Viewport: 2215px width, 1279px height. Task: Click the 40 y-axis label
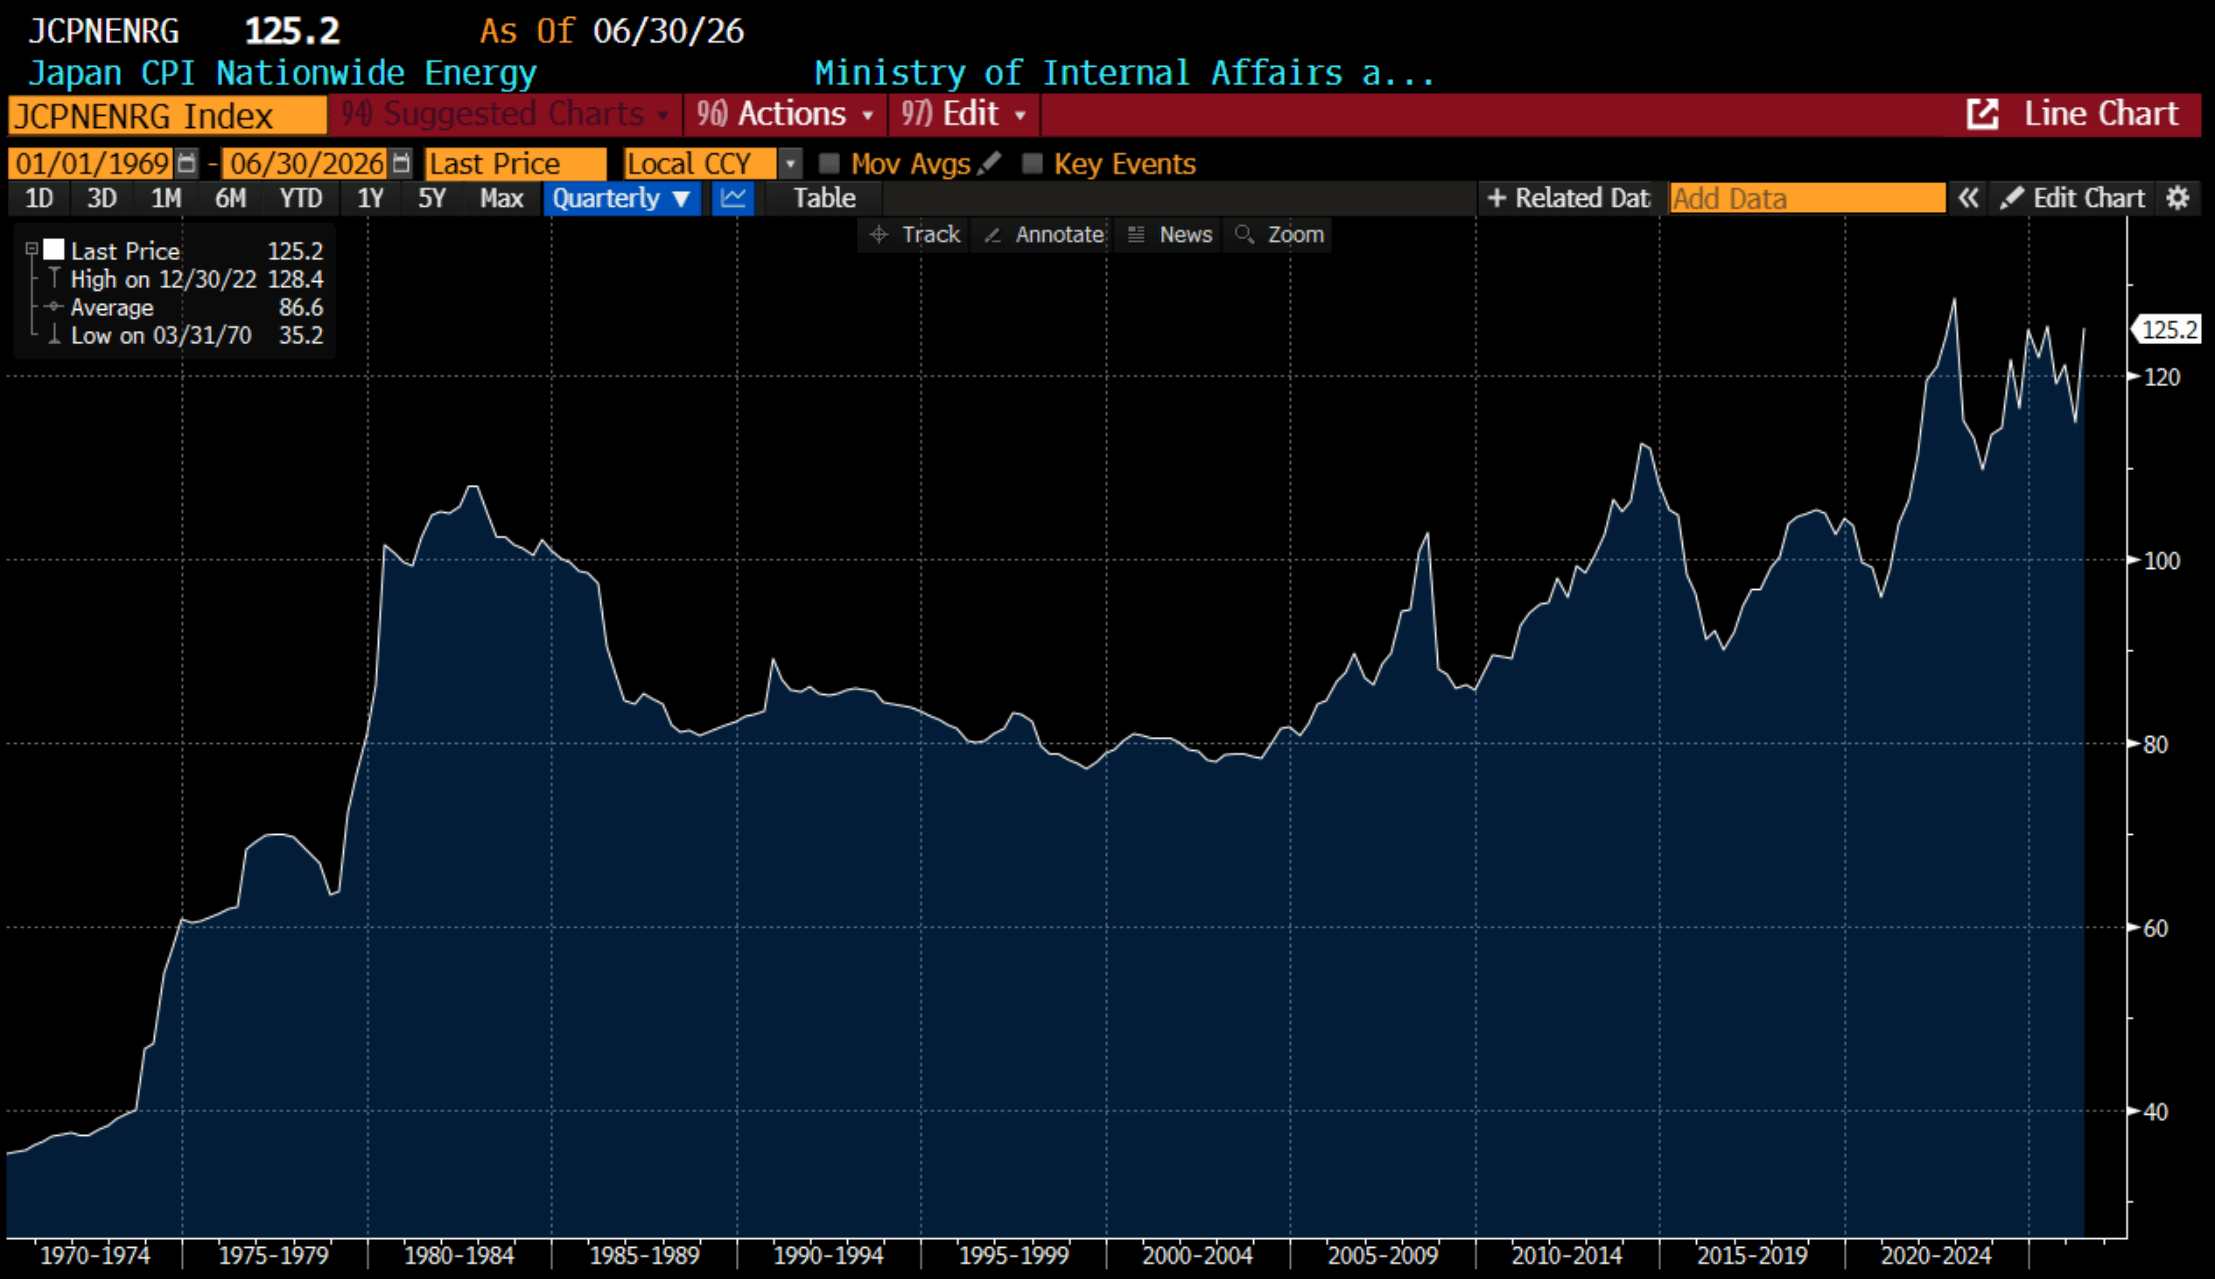click(x=2156, y=1112)
